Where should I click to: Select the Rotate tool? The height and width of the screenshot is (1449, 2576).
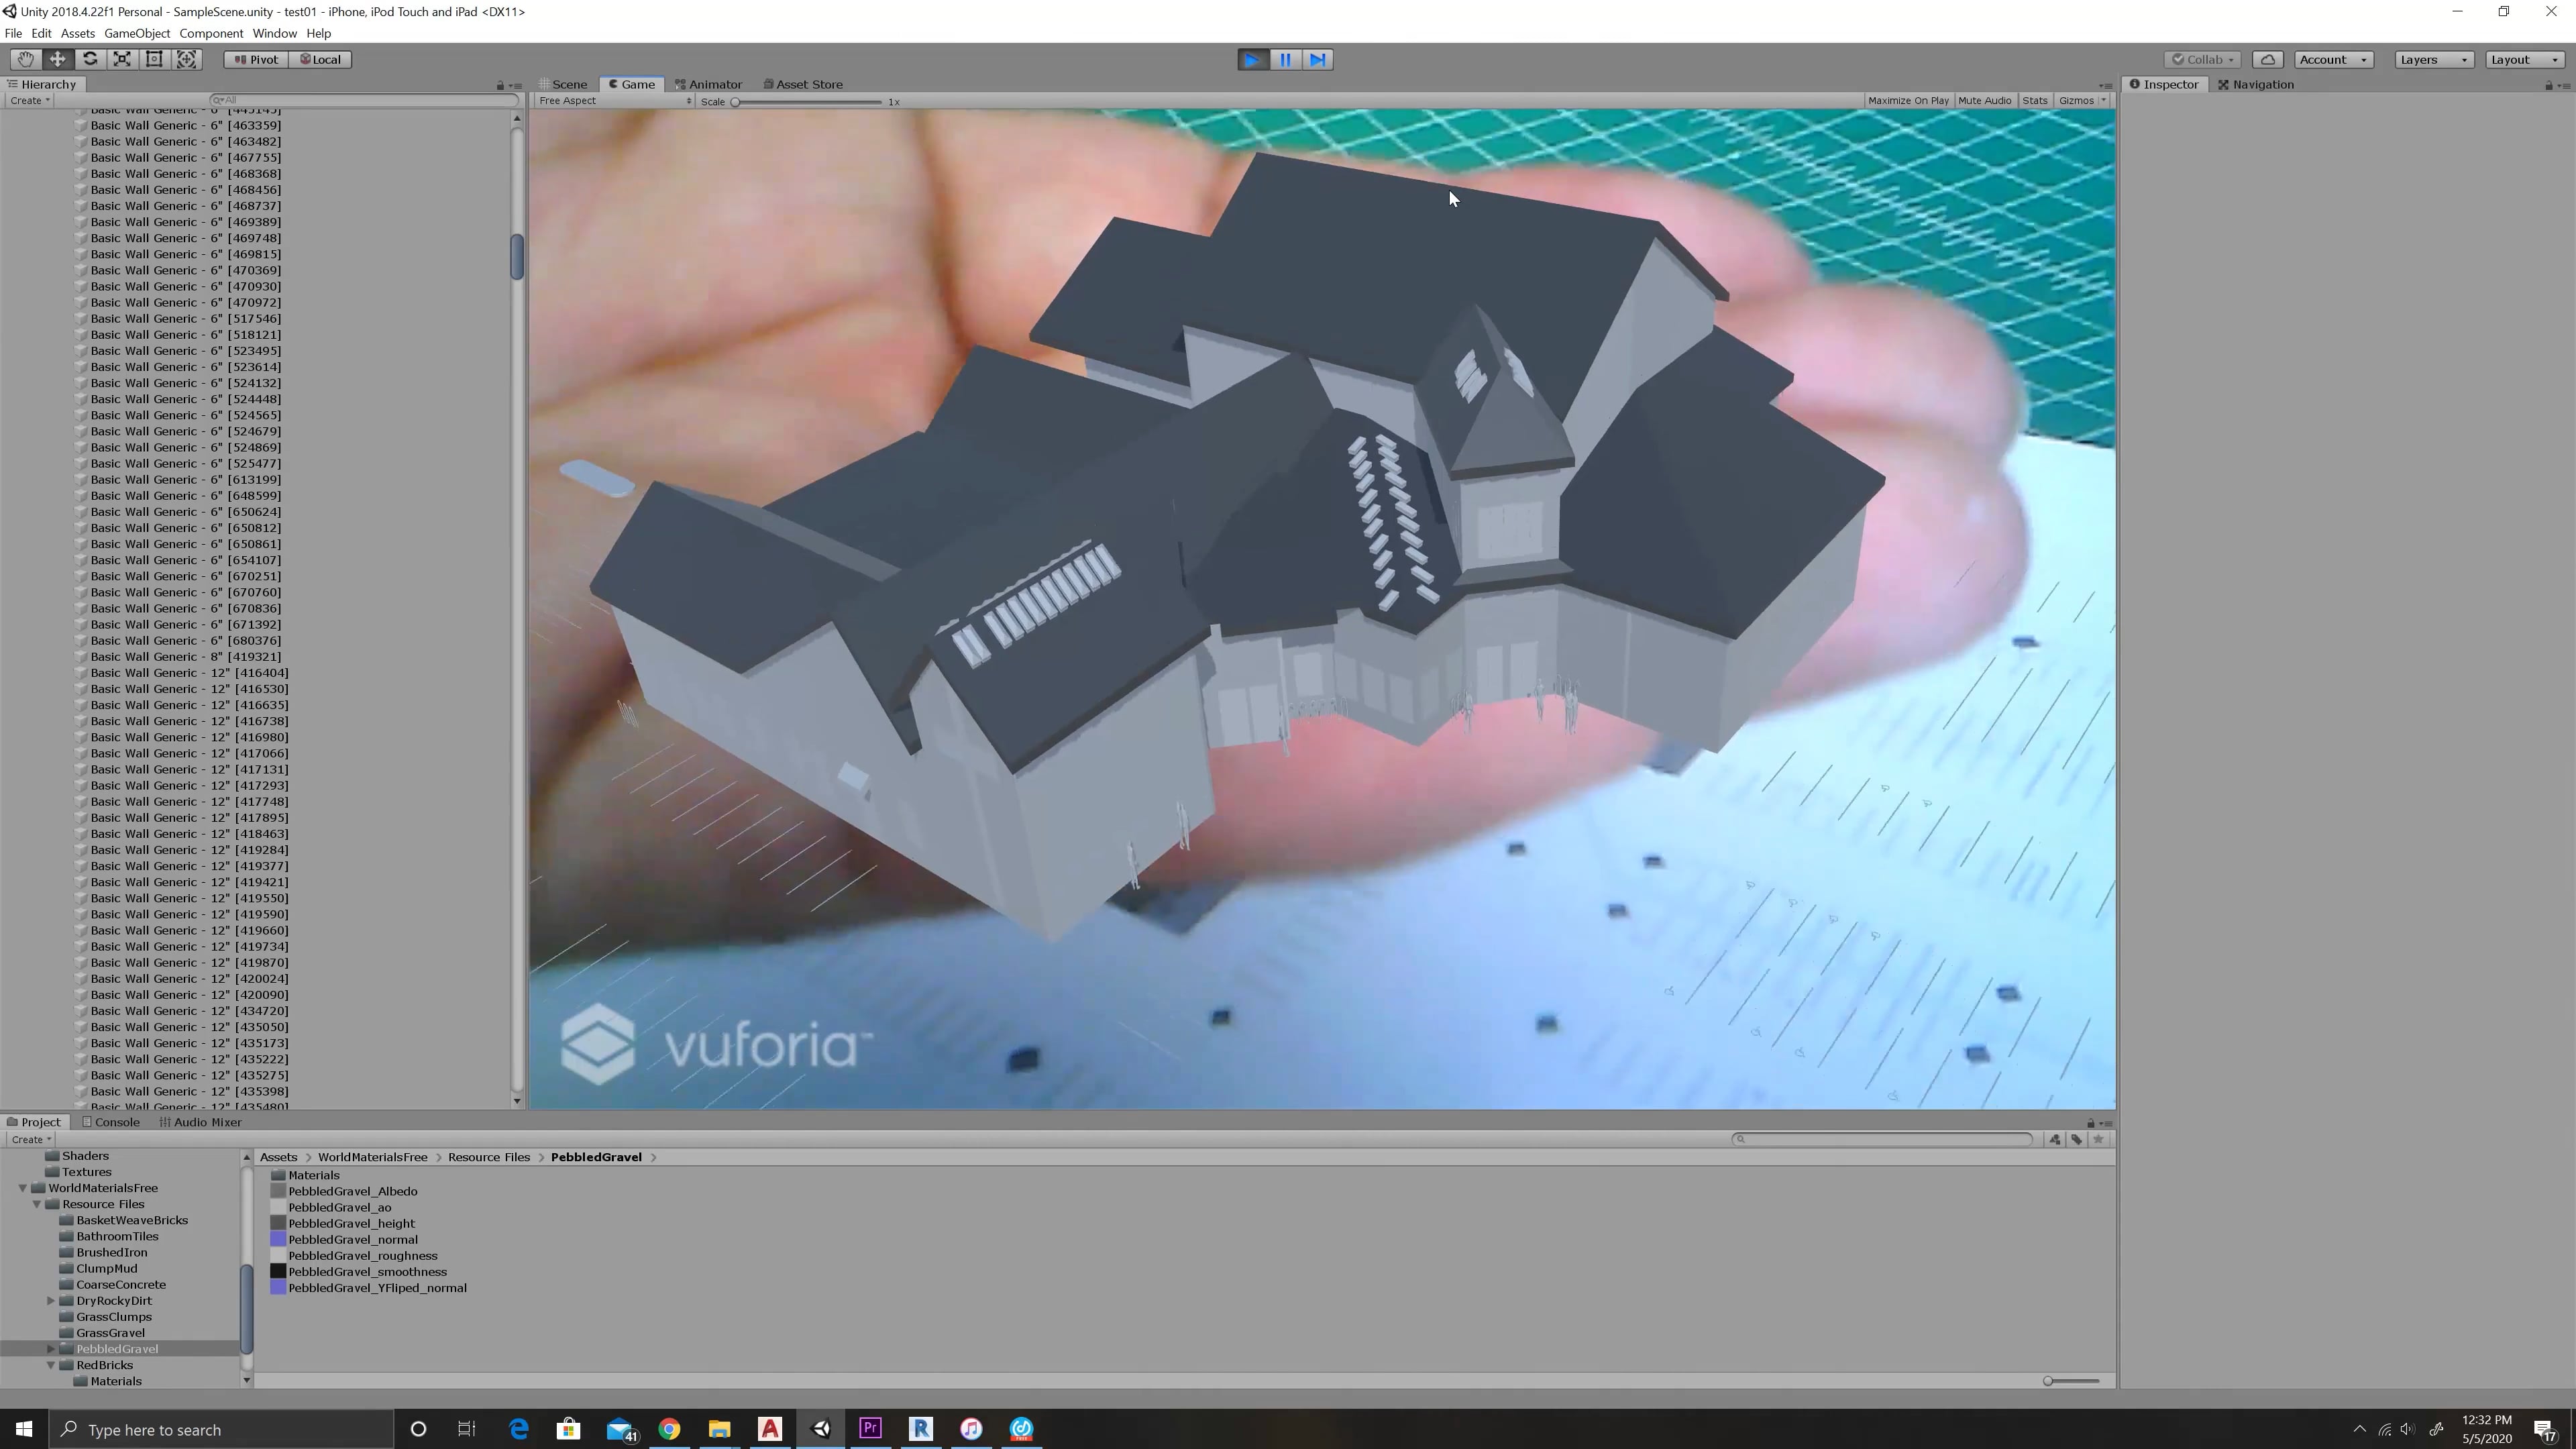[89, 59]
